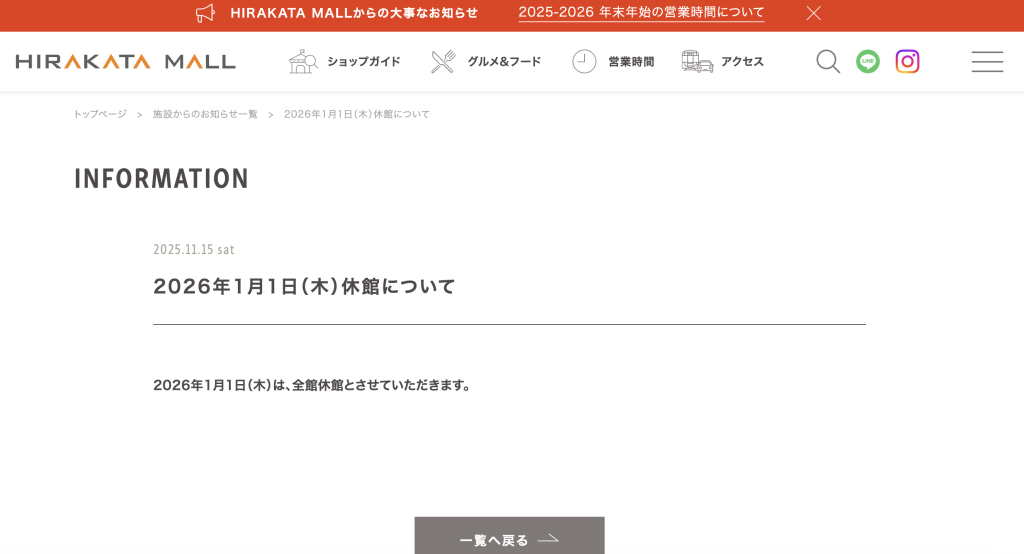Image resolution: width=1024 pixels, height=554 pixels.
Task: Click the HIRAKATA MALL logo
Action: coord(125,61)
